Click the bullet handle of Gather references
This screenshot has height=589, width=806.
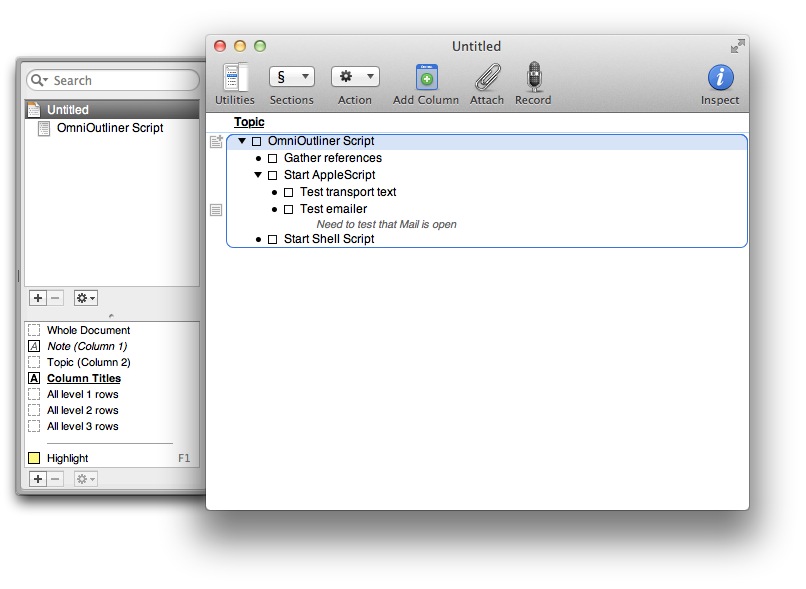(258, 158)
